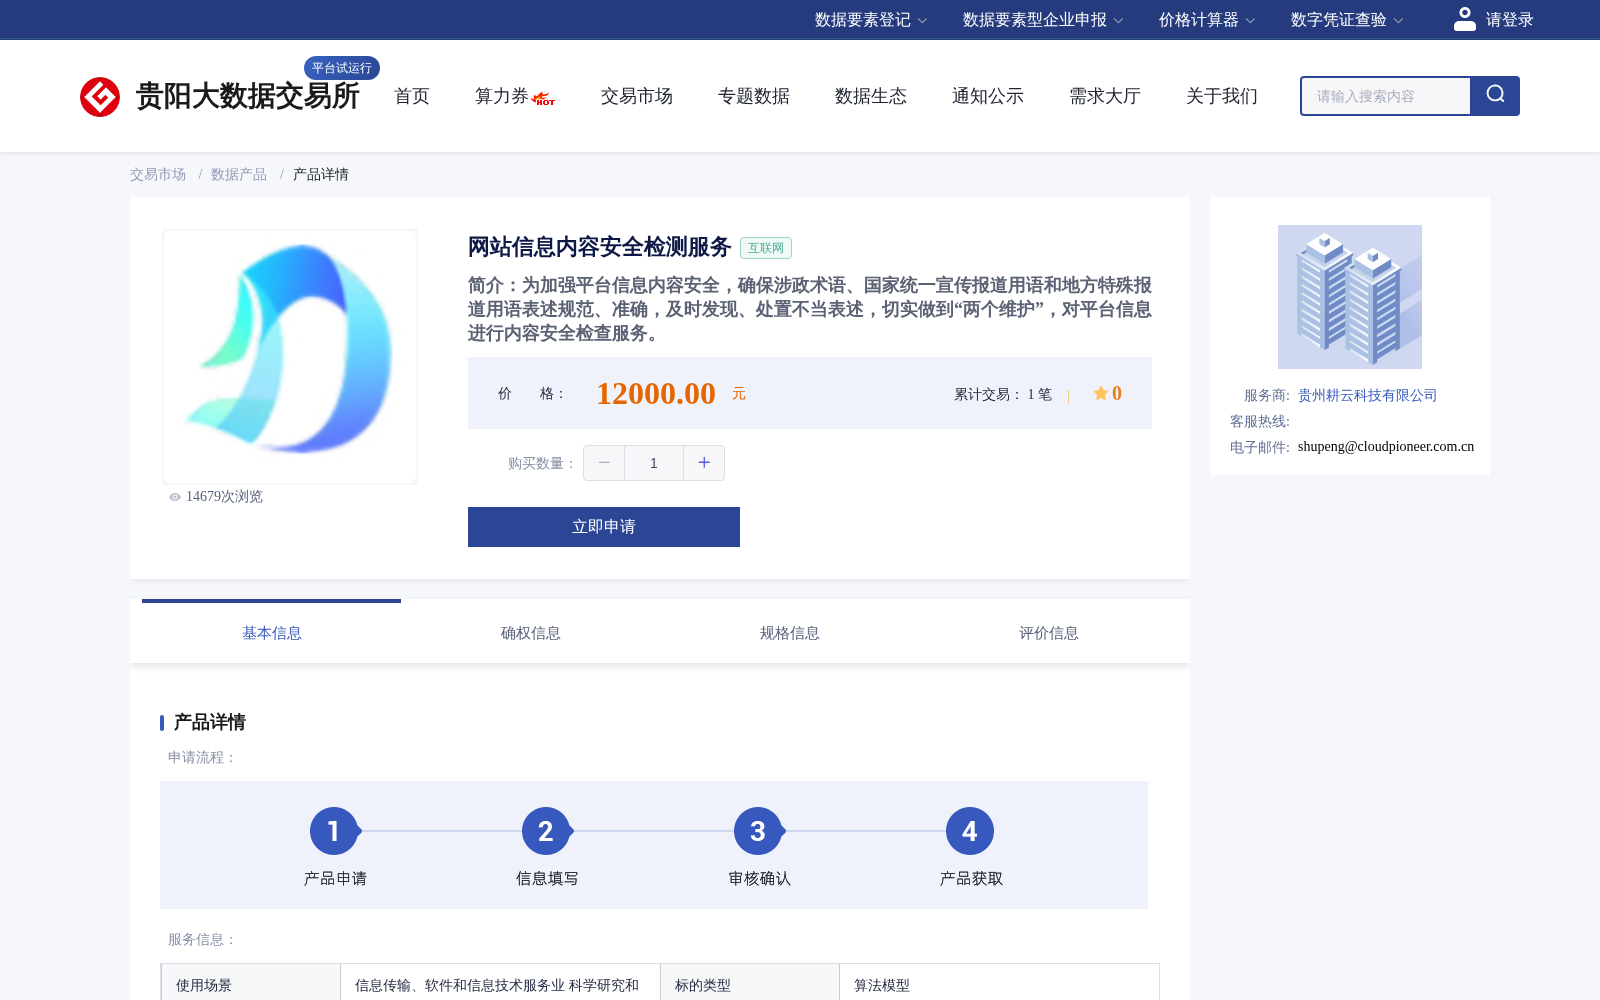Click the Guiyang Big Data Exchange red logo
Screen dimensions: 1600x1000
pos(100,97)
